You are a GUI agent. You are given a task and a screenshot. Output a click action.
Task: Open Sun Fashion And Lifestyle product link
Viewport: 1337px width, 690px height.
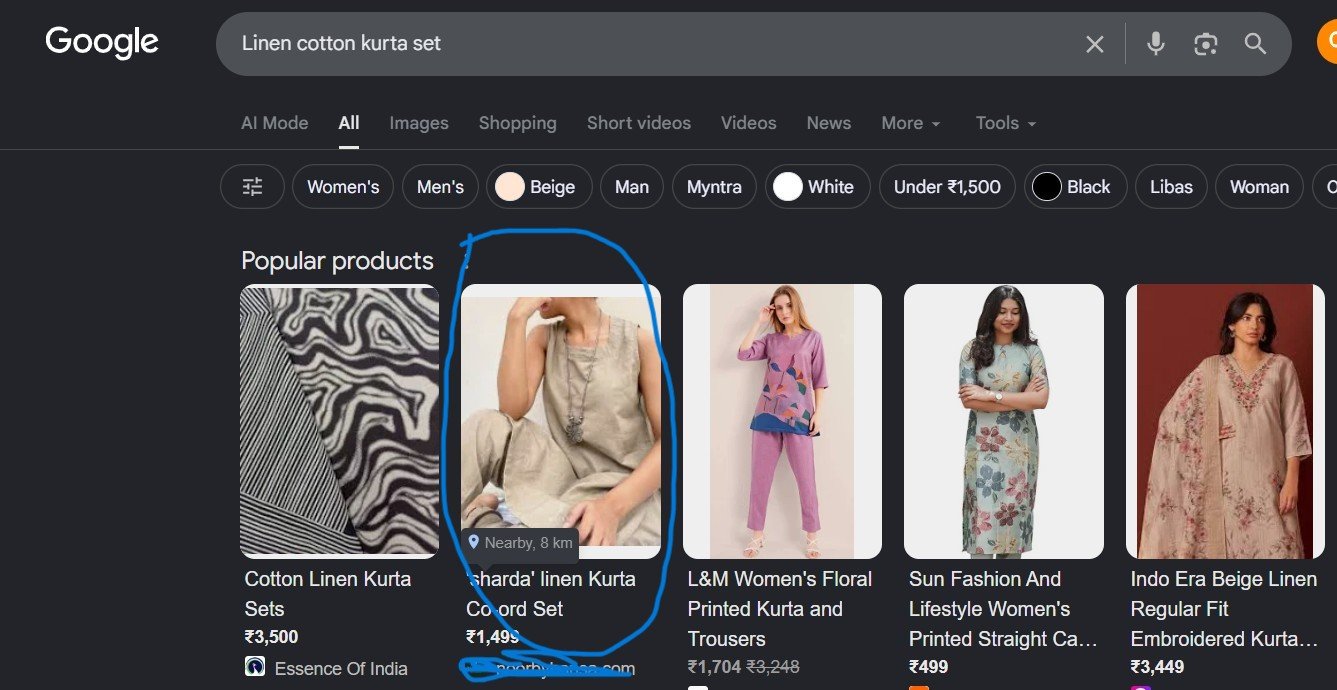click(x=1004, y=609)
